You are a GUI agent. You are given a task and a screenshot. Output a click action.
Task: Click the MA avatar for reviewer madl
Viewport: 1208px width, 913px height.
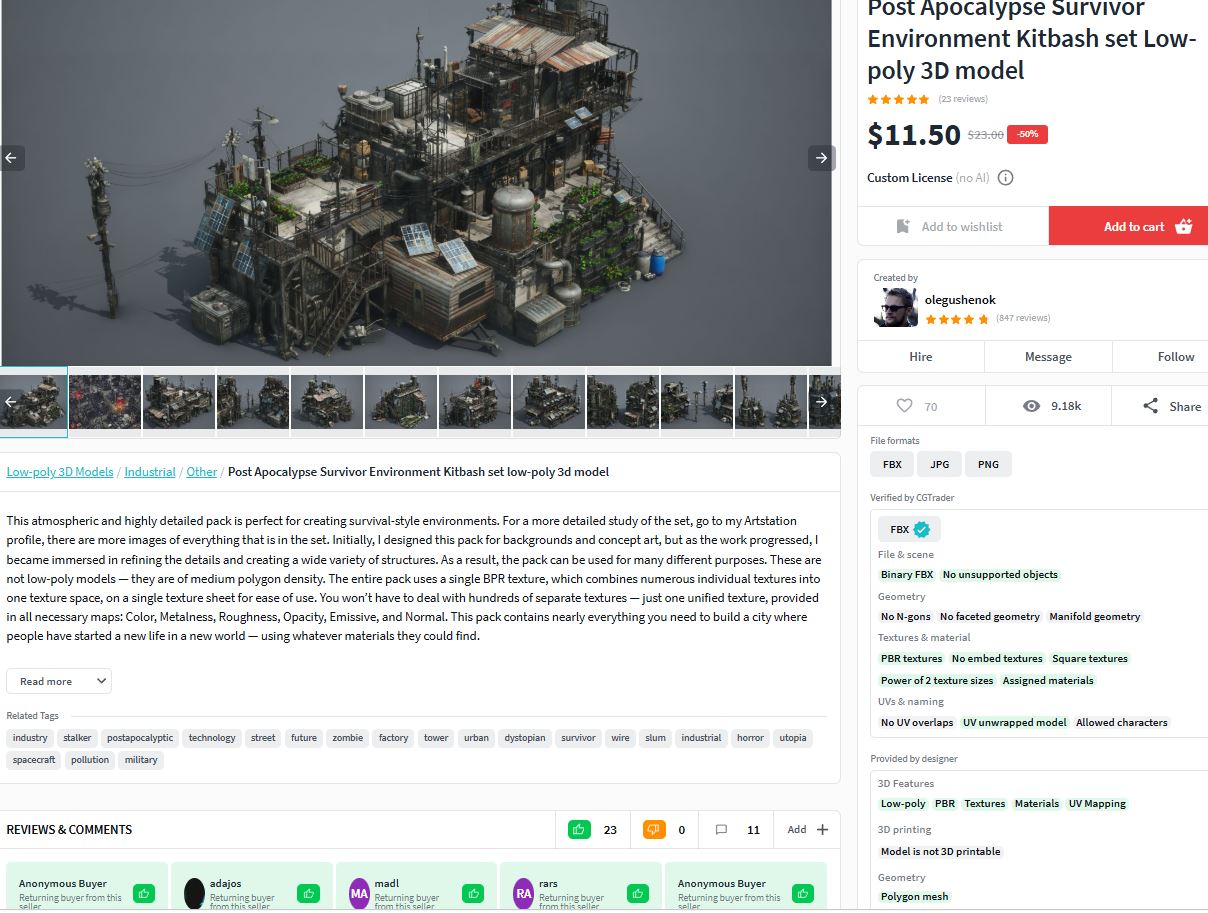point(359,892)
